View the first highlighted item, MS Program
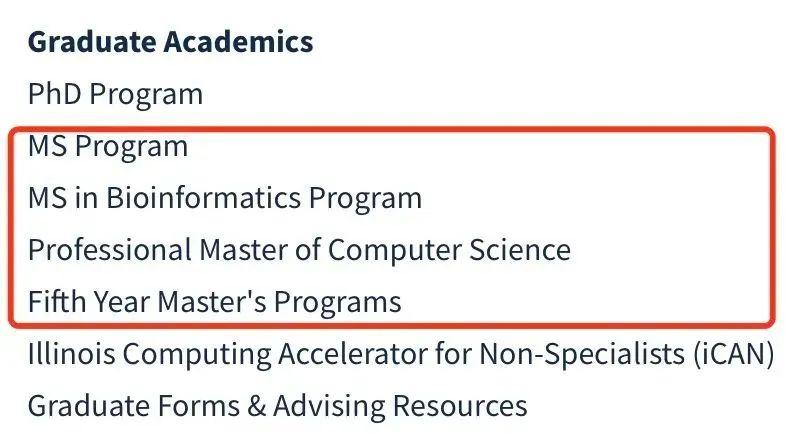The image size is (794, 443). point(108,147)
